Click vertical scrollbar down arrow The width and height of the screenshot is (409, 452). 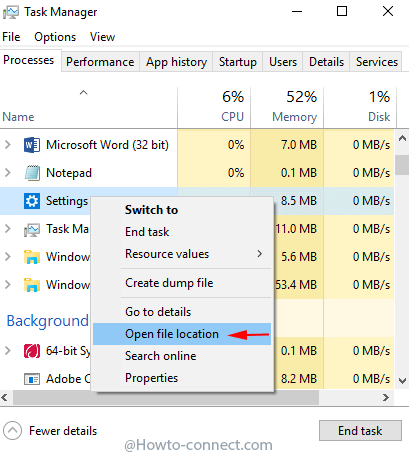click(x=402, y=381)
